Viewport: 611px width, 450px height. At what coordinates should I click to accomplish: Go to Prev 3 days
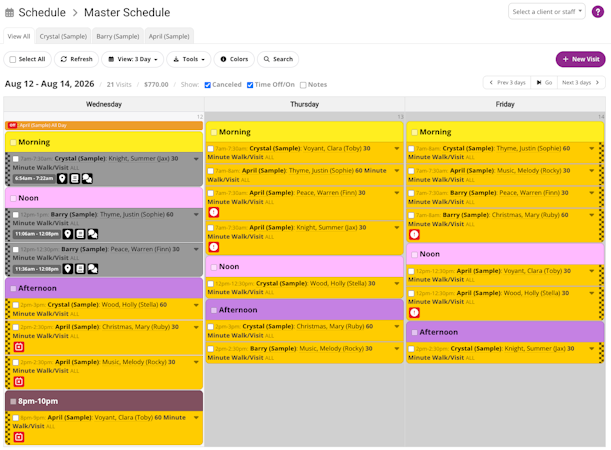507,83
